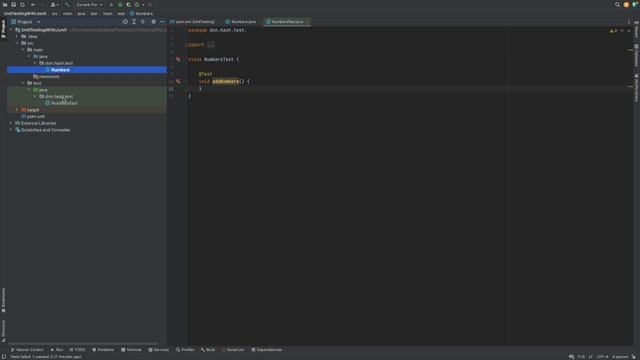640x360 pixels.
Task: Open the Terminal tool window
Action: (131, 350)
